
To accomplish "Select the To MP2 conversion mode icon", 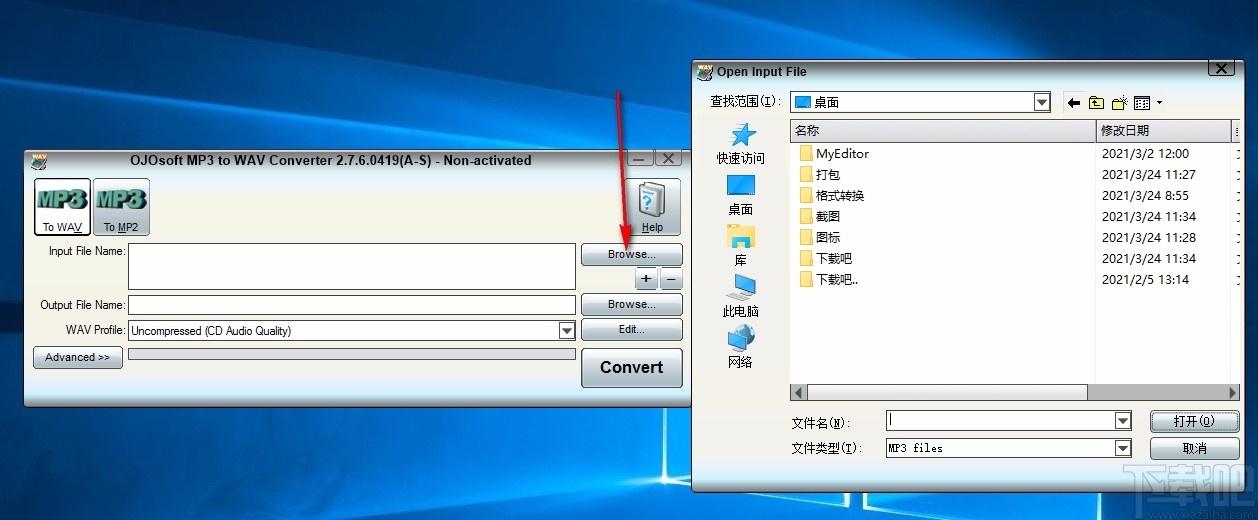I will tap(121, 207).
